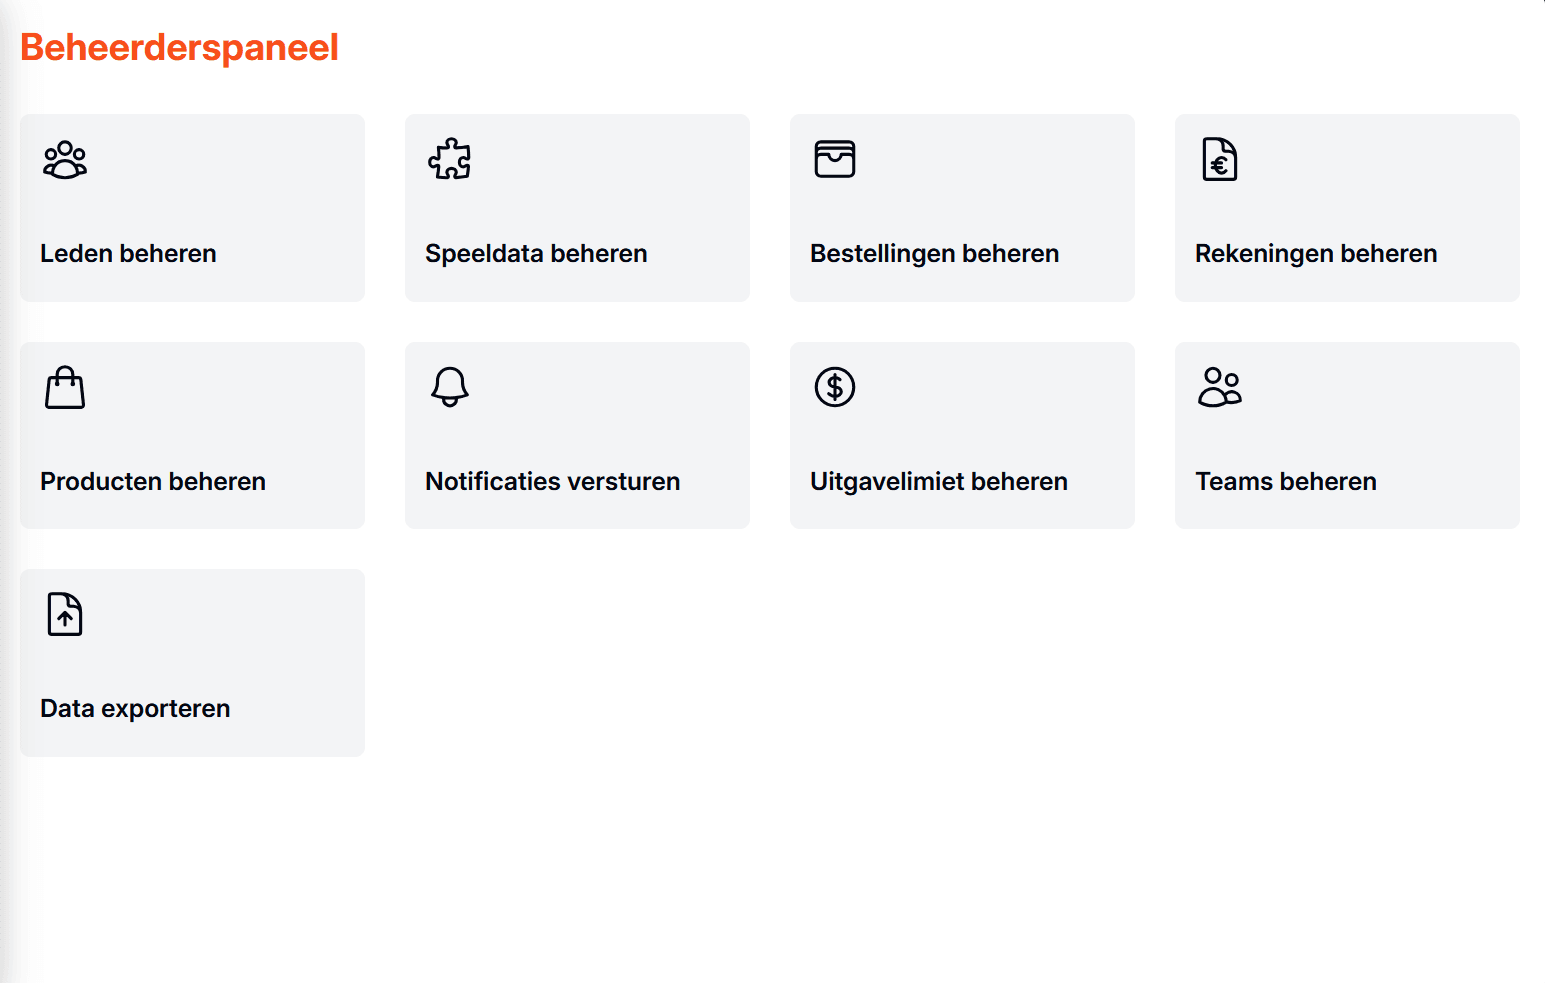Open Speeldata beheren
This screenshot has width=1545, height=983.
click(x=536, y=254)
